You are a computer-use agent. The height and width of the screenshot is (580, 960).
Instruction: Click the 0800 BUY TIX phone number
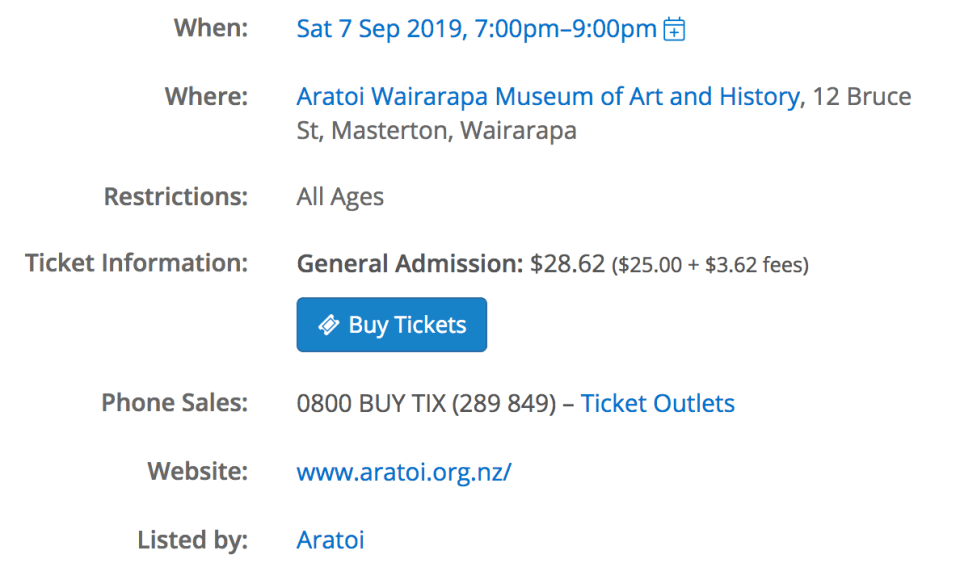426,403
